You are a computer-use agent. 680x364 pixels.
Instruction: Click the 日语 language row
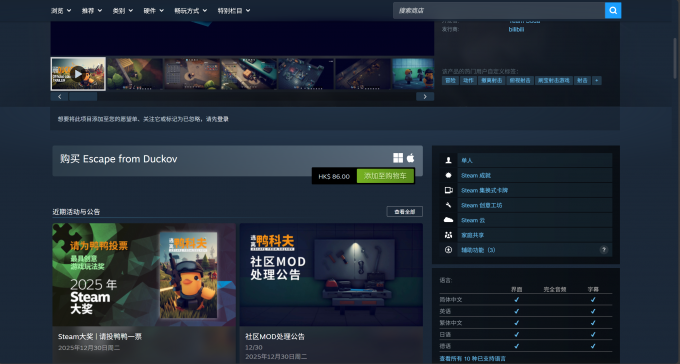click(526, 334)
